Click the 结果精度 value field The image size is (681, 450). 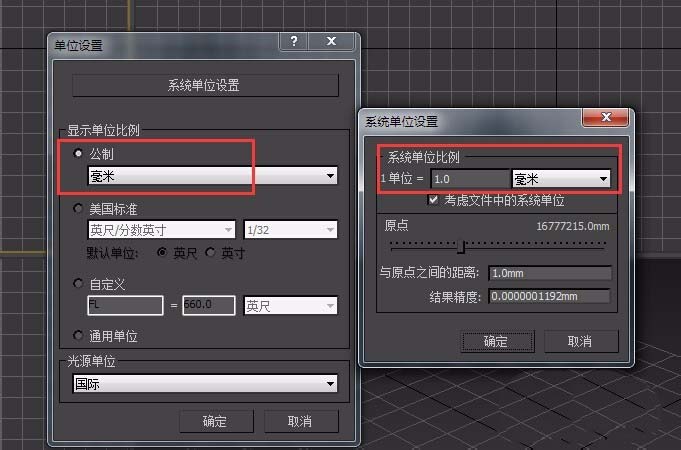pos(549,297)
